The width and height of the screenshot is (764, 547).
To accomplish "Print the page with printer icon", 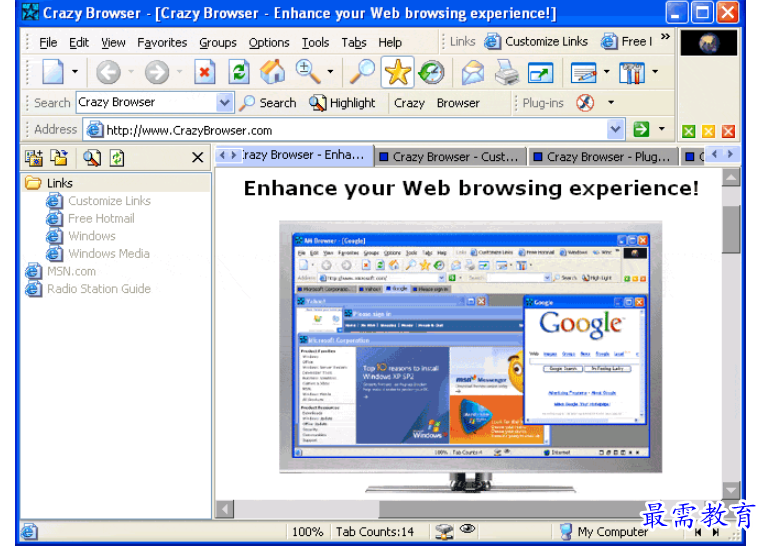I will [x=507, y=72].
